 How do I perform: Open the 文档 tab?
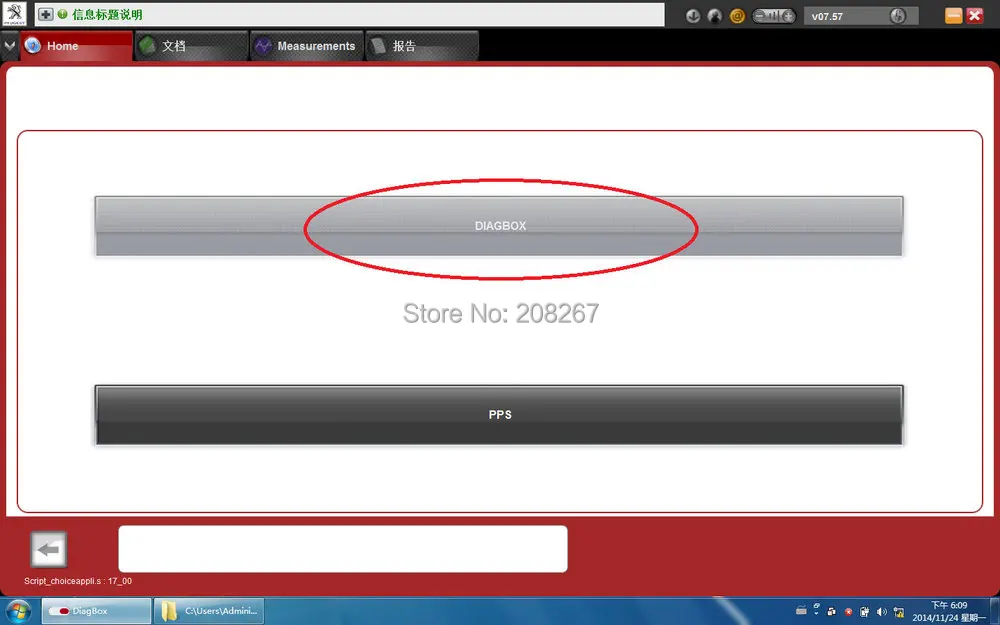(x=191, y=46)
